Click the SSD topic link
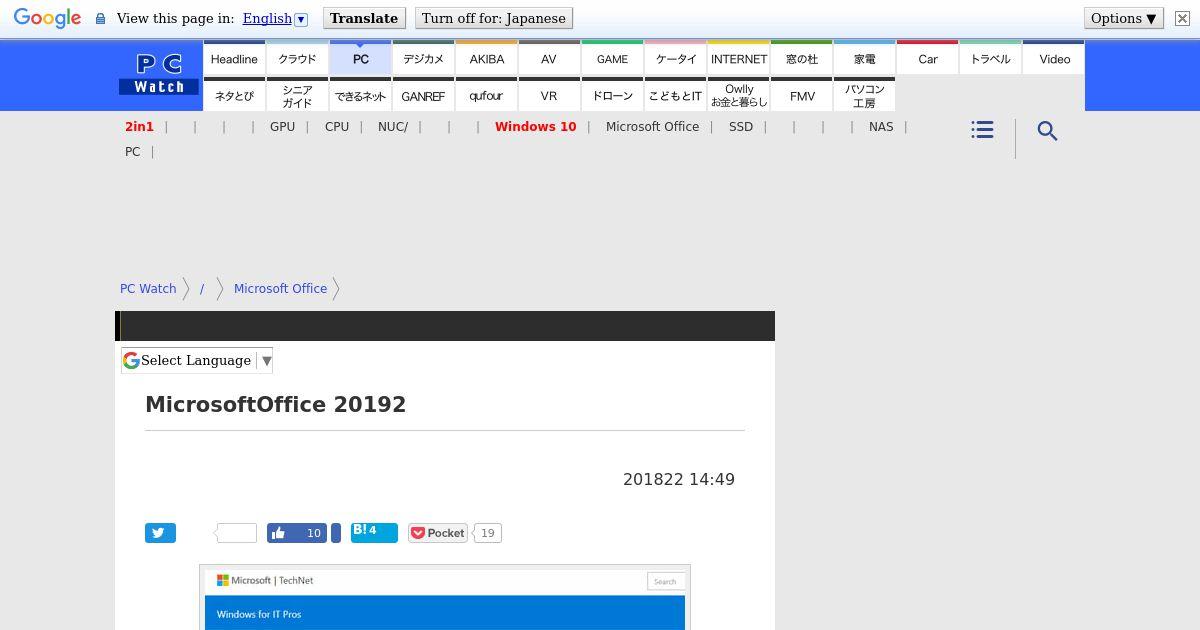 741,127
